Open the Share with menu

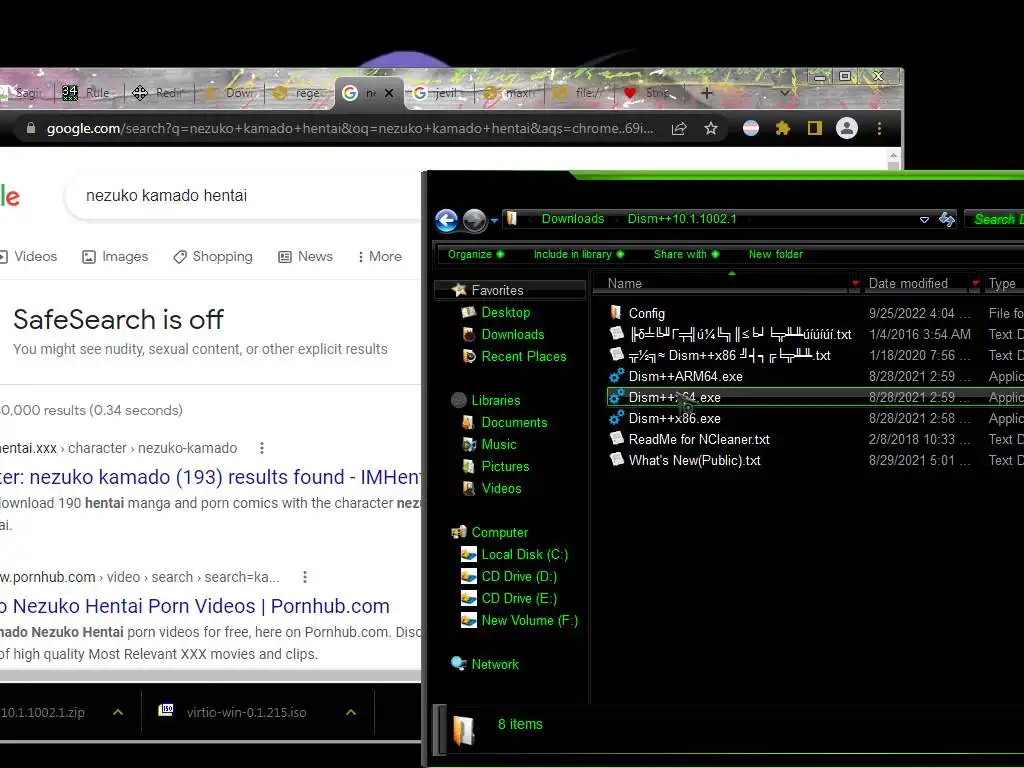point(686,254)
